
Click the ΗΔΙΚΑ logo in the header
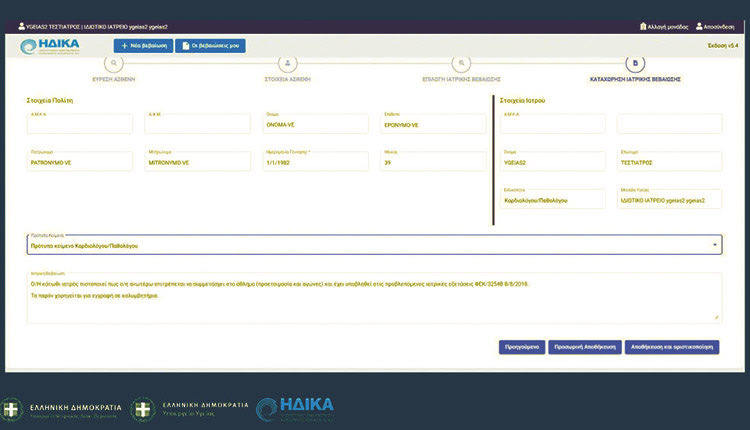tap(50, 46)
